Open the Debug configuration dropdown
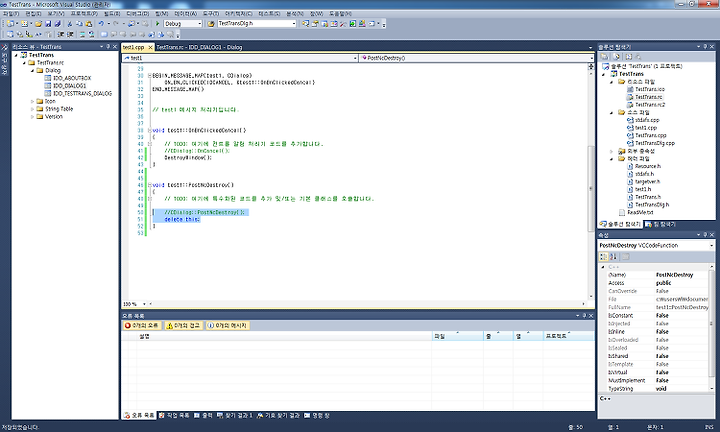The width and height of the screenshot is (720, 432). [199, 23]
